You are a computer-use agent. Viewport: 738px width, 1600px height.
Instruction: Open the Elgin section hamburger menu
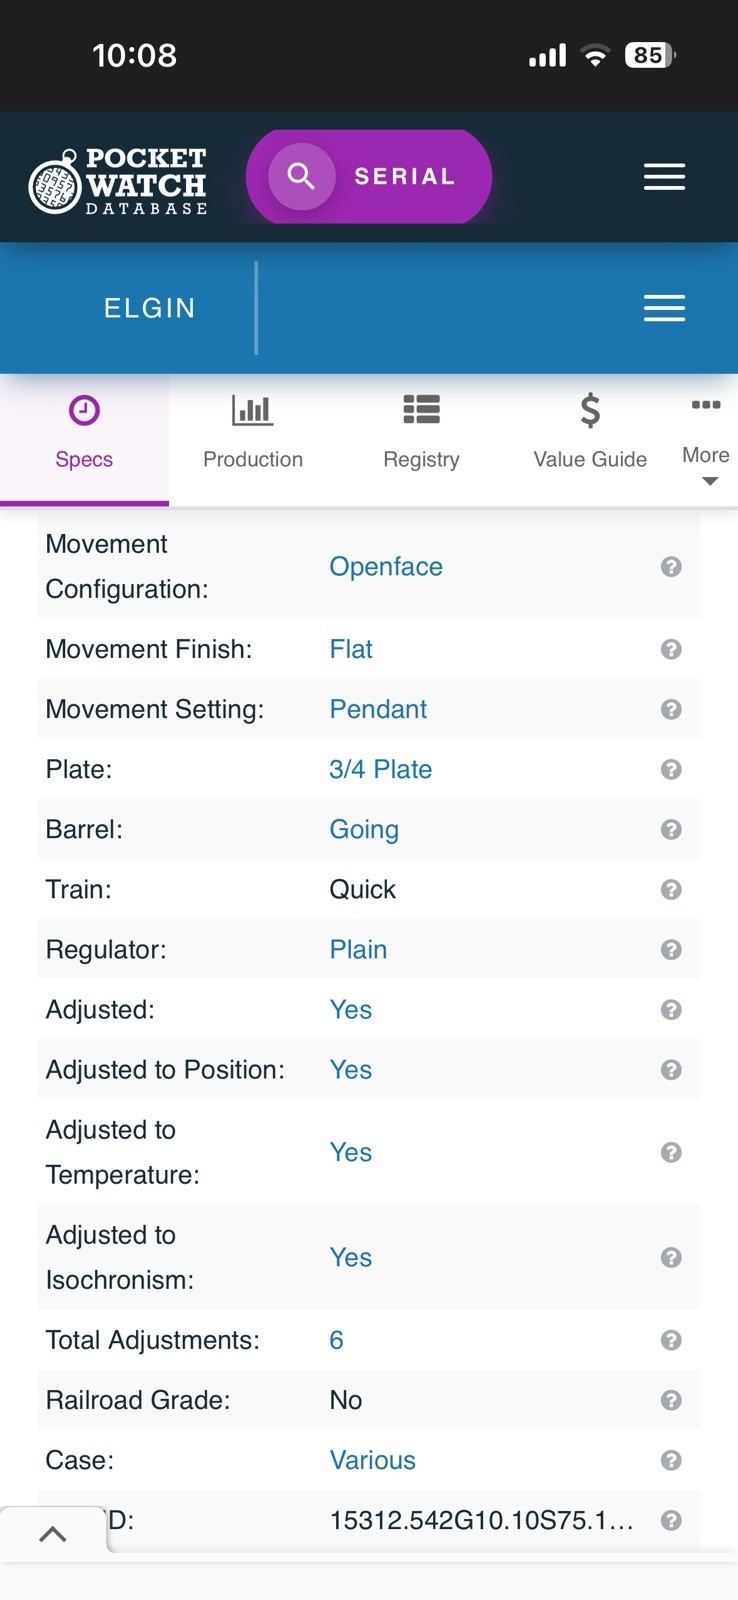(664, 308)
